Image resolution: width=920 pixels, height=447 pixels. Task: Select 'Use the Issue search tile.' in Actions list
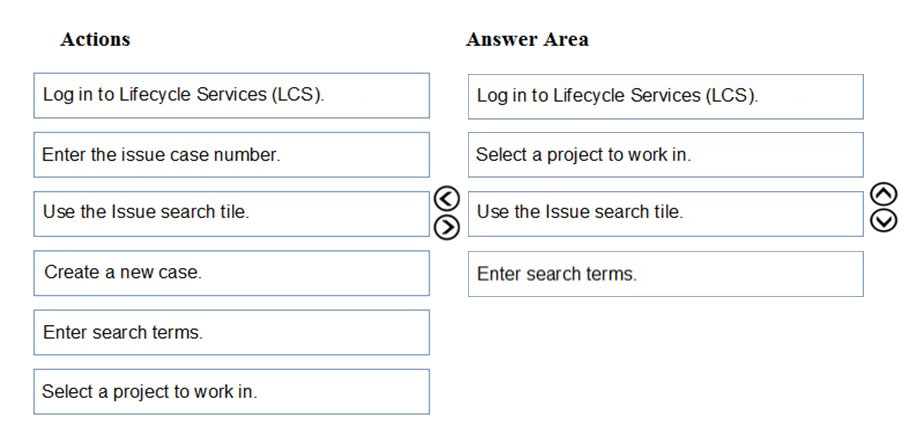231,214
